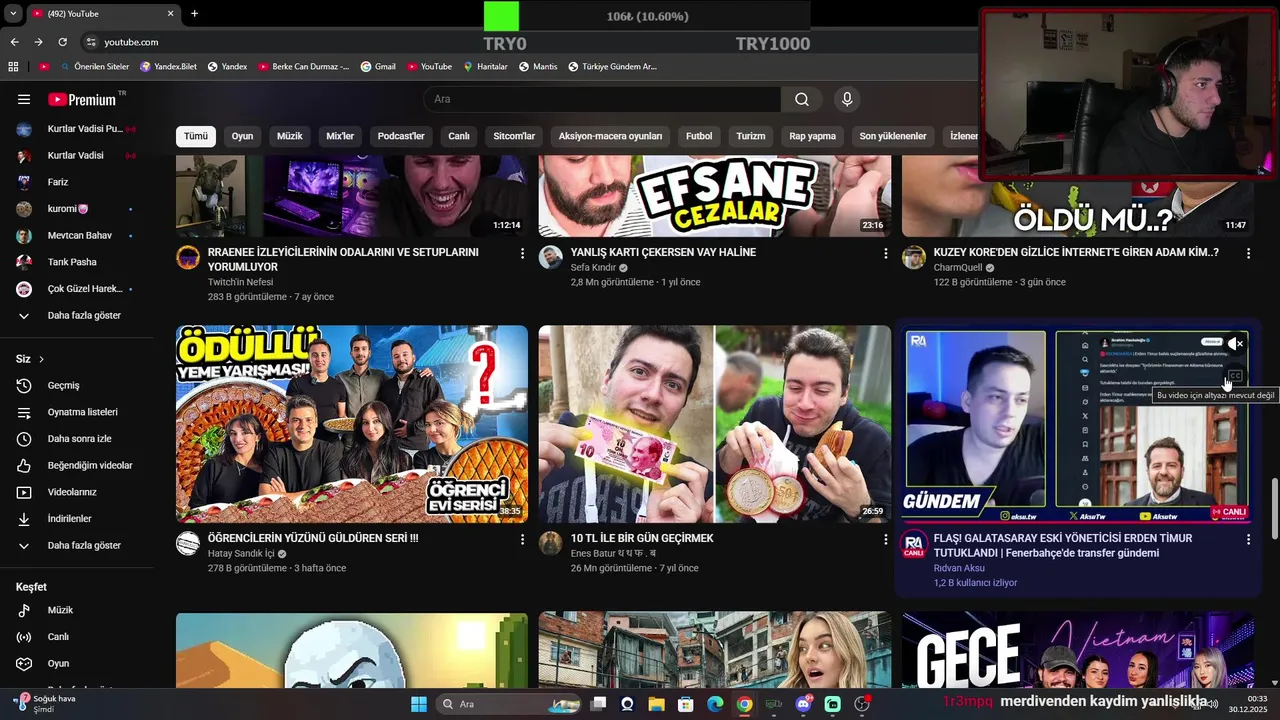1280x720 pixels.
Task: Open File Explorer from taskbar
Action: [656, 704]
